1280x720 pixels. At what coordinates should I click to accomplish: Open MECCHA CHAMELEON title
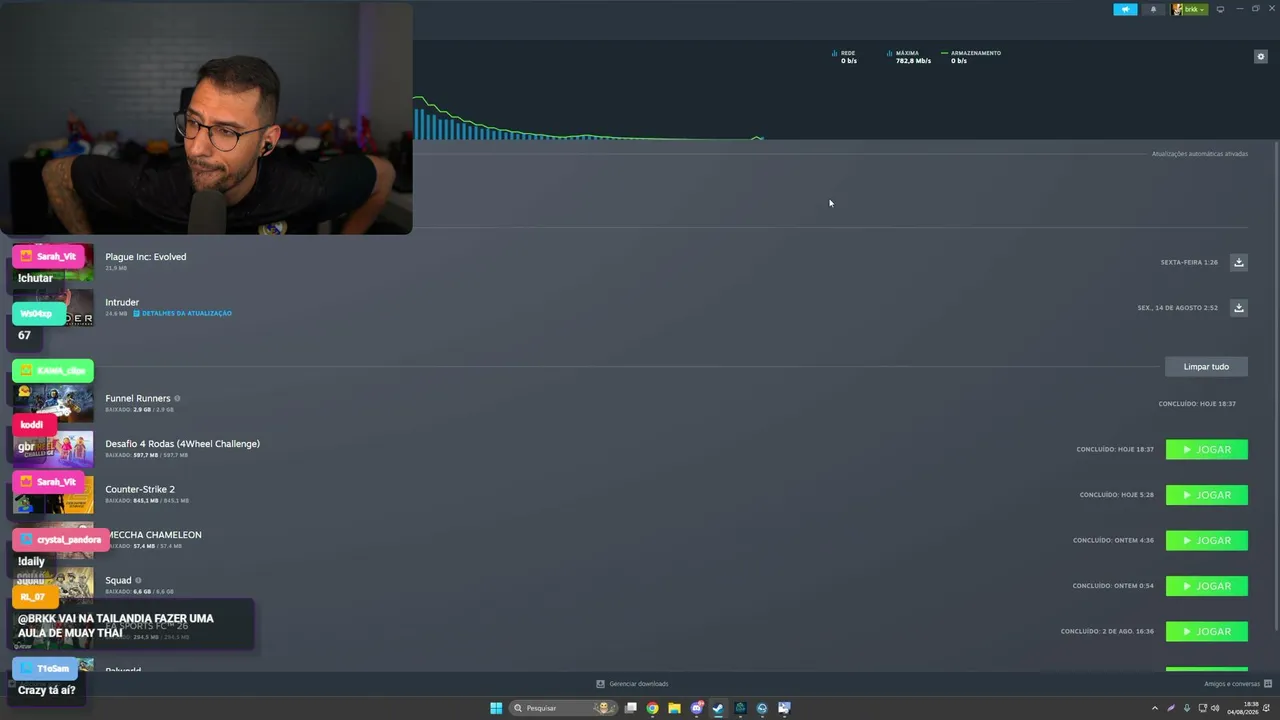point(153,535)
